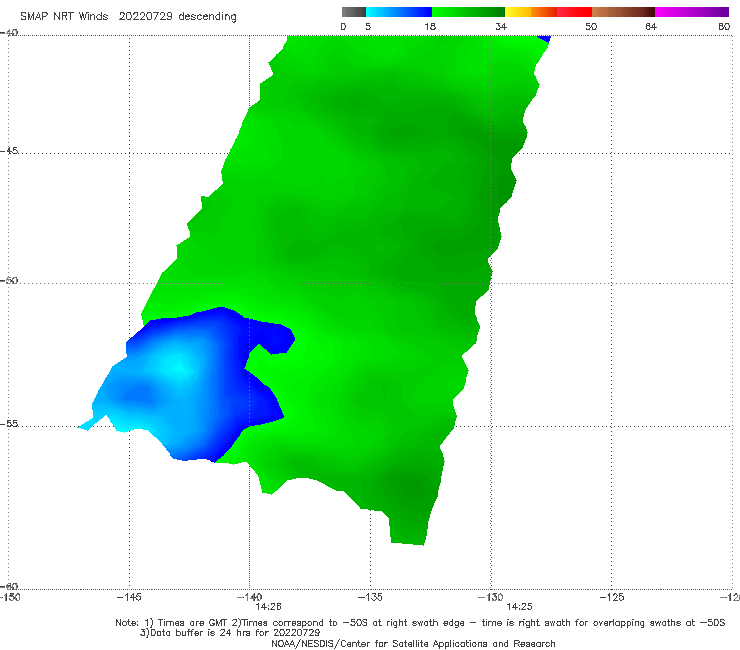Click the longitude label '-140'

pos(249,597)
